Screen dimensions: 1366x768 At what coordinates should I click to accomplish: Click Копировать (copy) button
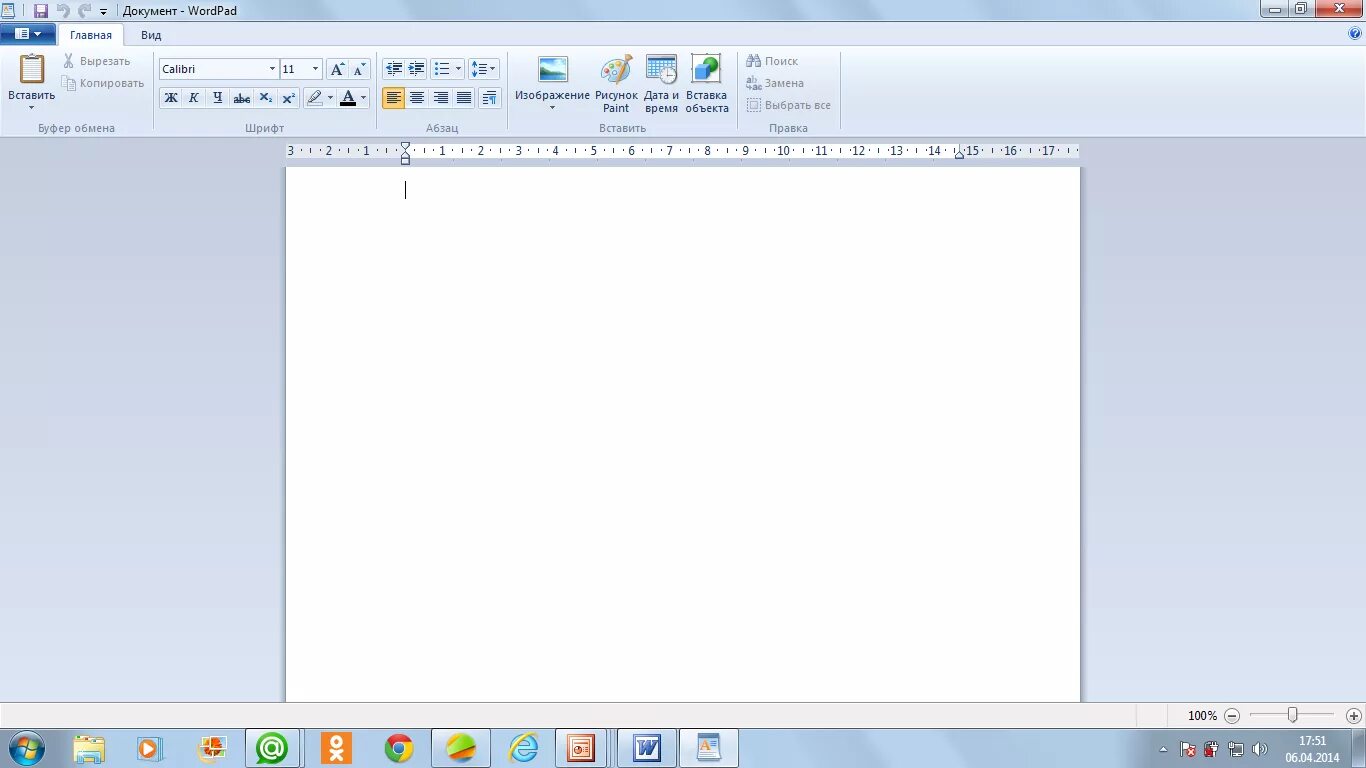103,83
